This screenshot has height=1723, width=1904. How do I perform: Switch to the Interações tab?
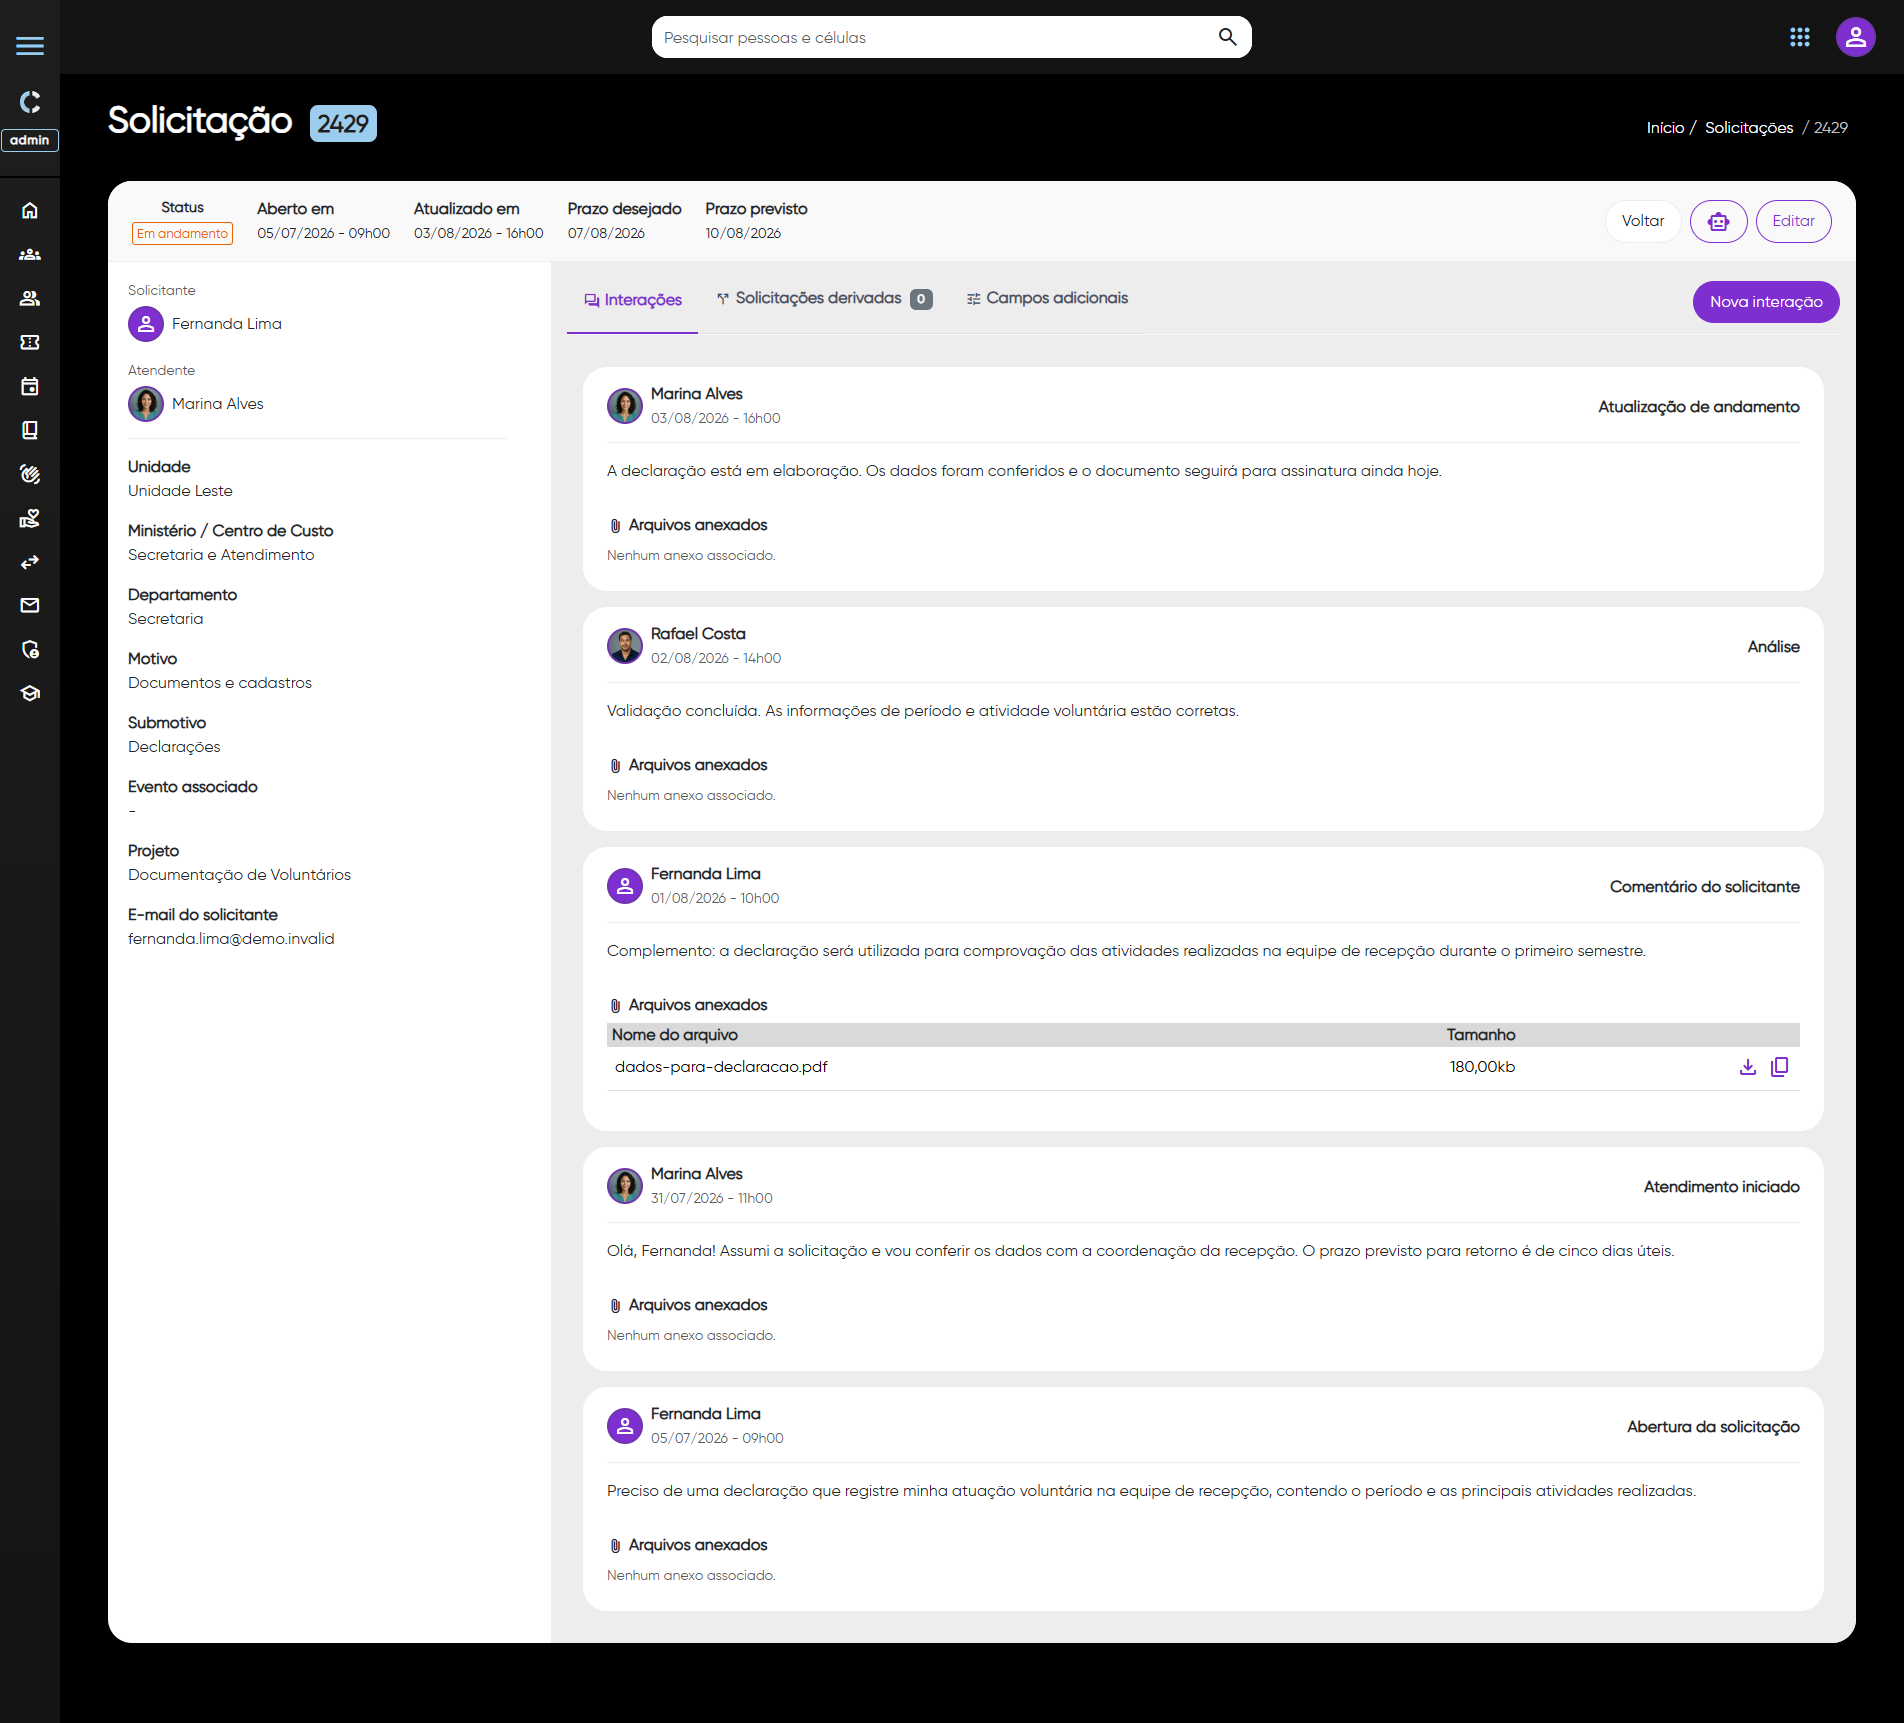[x=632, y=300]
